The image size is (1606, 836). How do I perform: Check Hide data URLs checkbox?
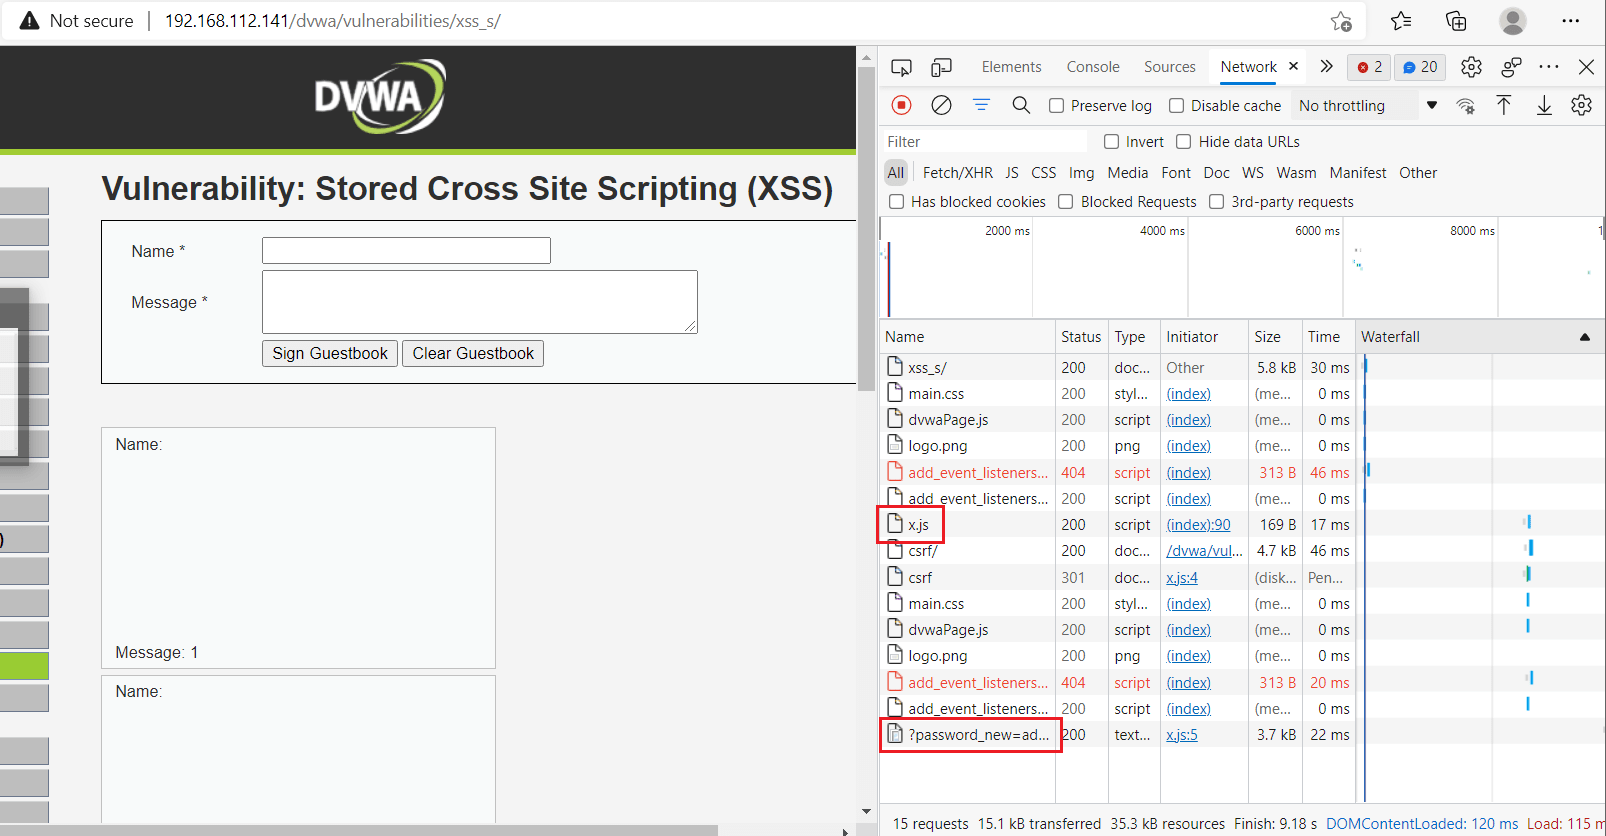[1184, 142]
